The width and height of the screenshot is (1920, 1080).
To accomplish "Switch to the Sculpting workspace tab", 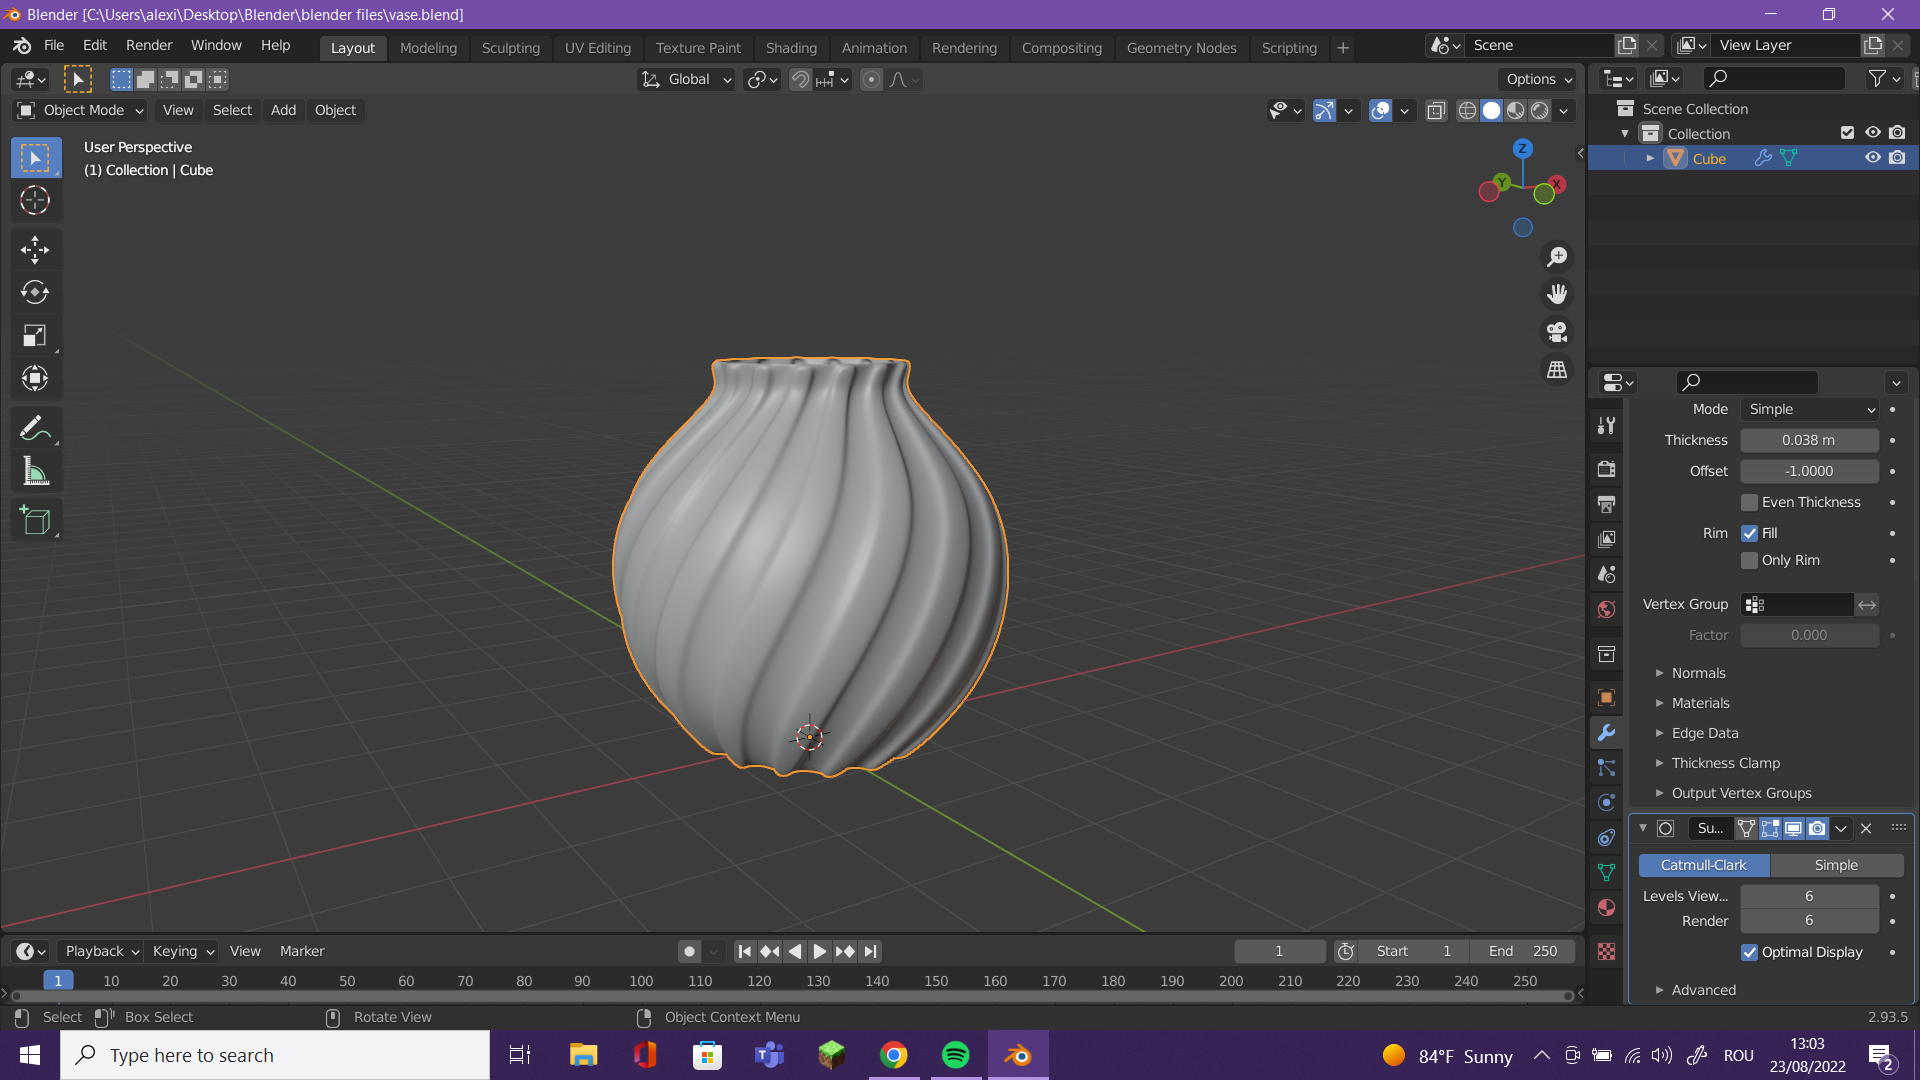I will pyautogui.click(x=510, y=47).
